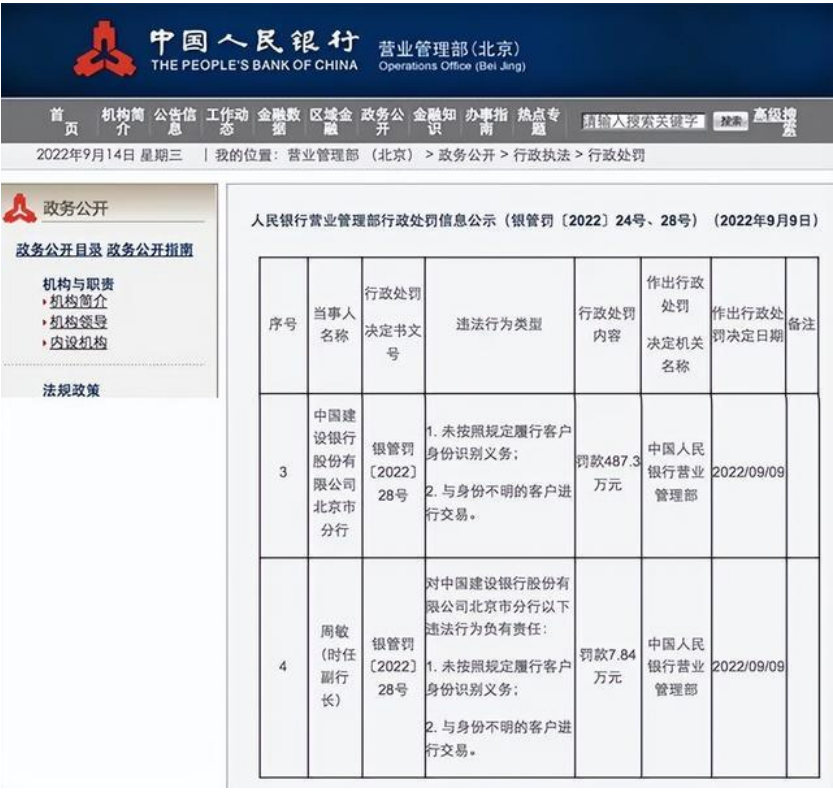Image resolution: width=833 pixels, height=792 pixels.
Task: Open the 政务公开指南 sidebar link
Action: point(150,250)
